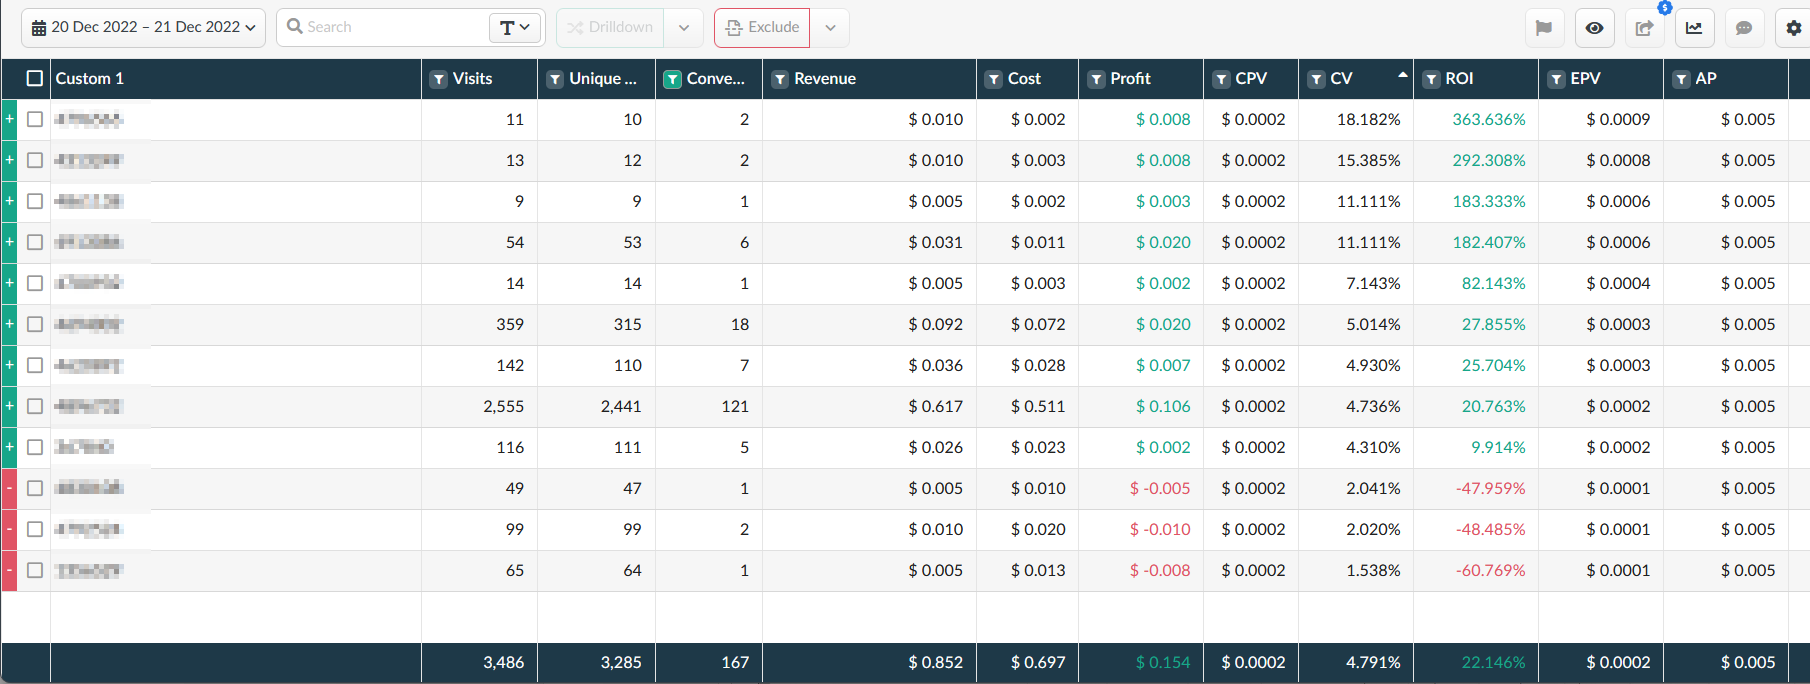
Task: Click the speech bubble comments icon
Action: (1744, 28)
